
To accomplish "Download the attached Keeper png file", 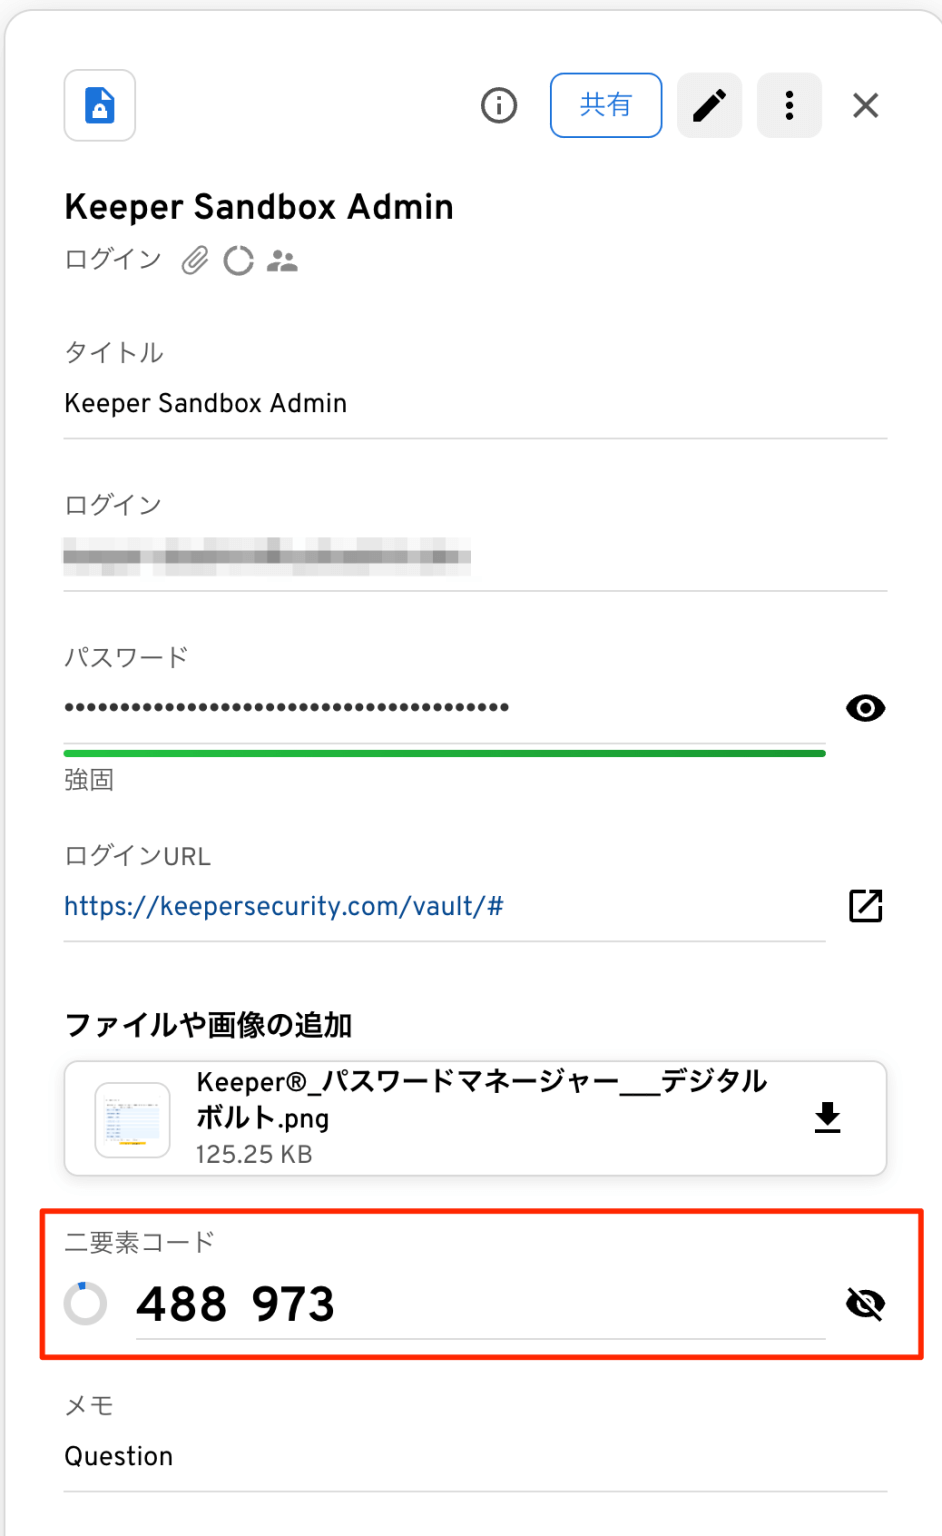I will coord(827,1118).
